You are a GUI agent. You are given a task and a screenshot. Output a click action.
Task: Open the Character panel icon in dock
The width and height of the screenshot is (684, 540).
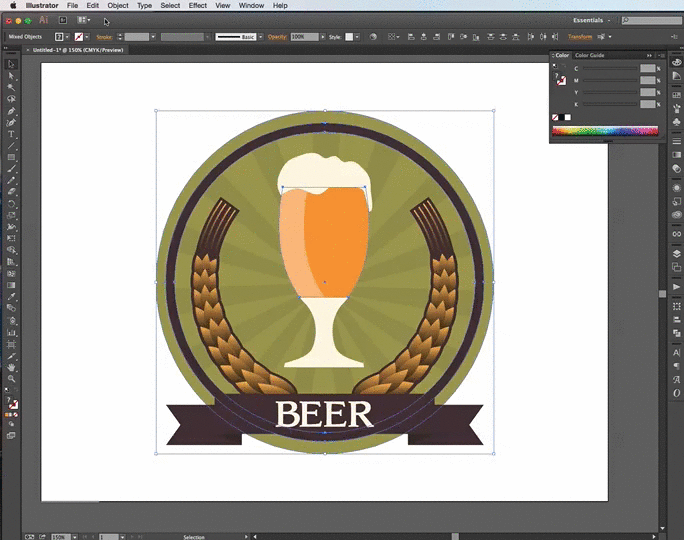pyautogui.click(x=677, y=352)
